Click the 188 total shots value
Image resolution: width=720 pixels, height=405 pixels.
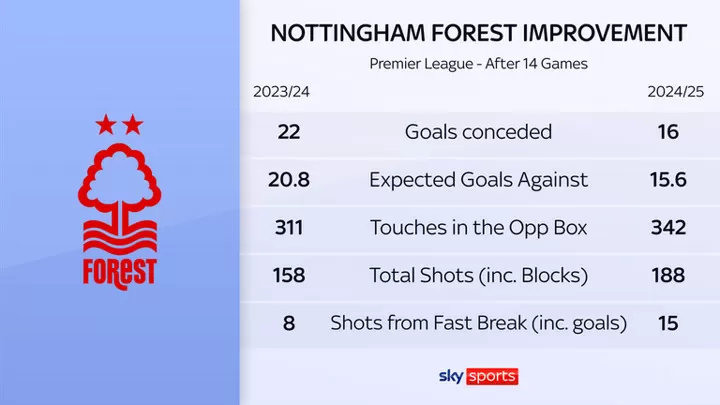point(668,276)
